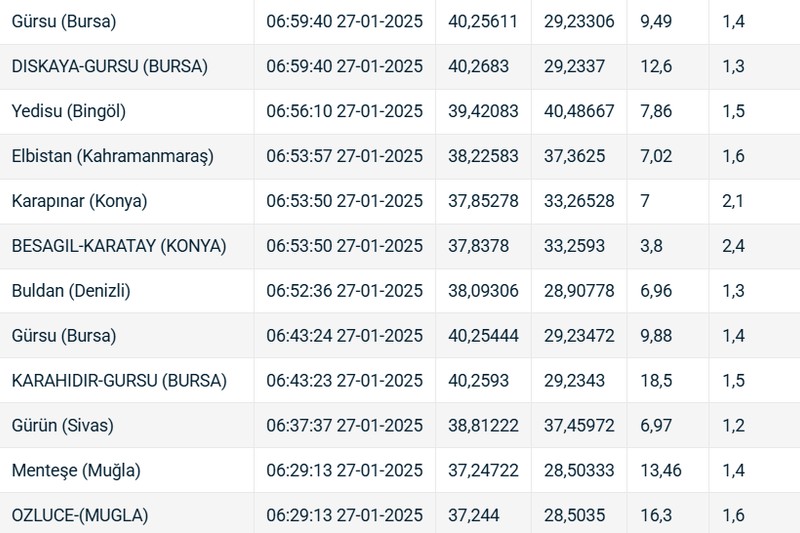Select latitude value 37,244

point(473,515)
